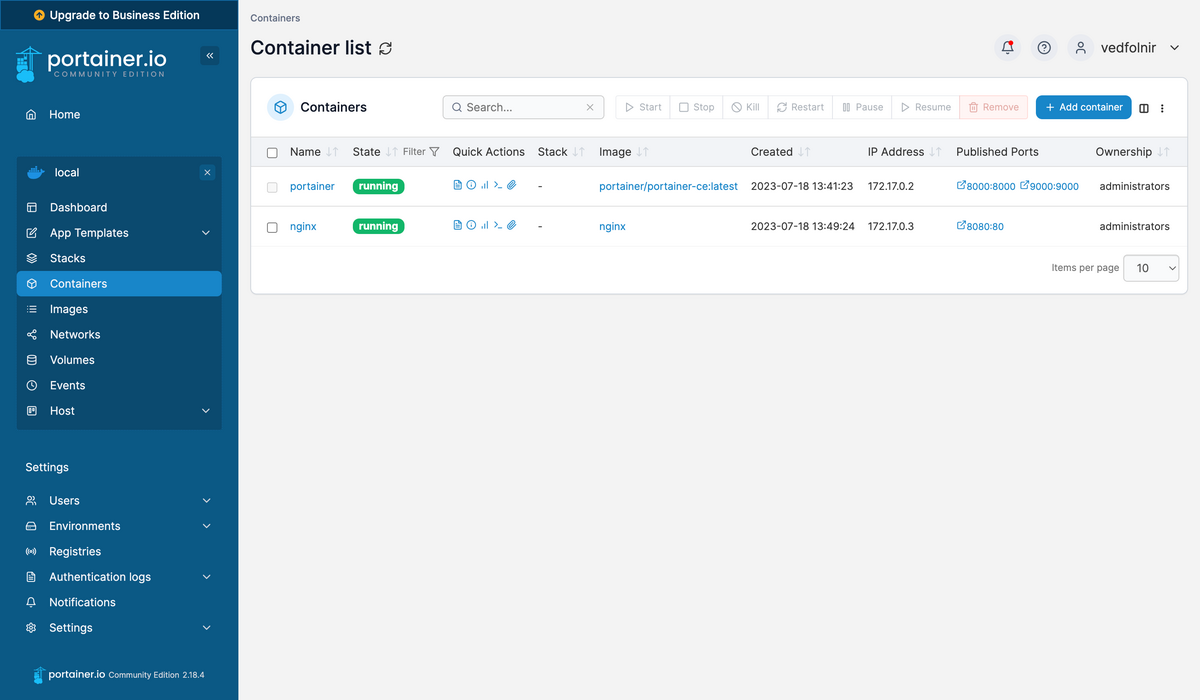Click the Add container button

click(1083, 107)
